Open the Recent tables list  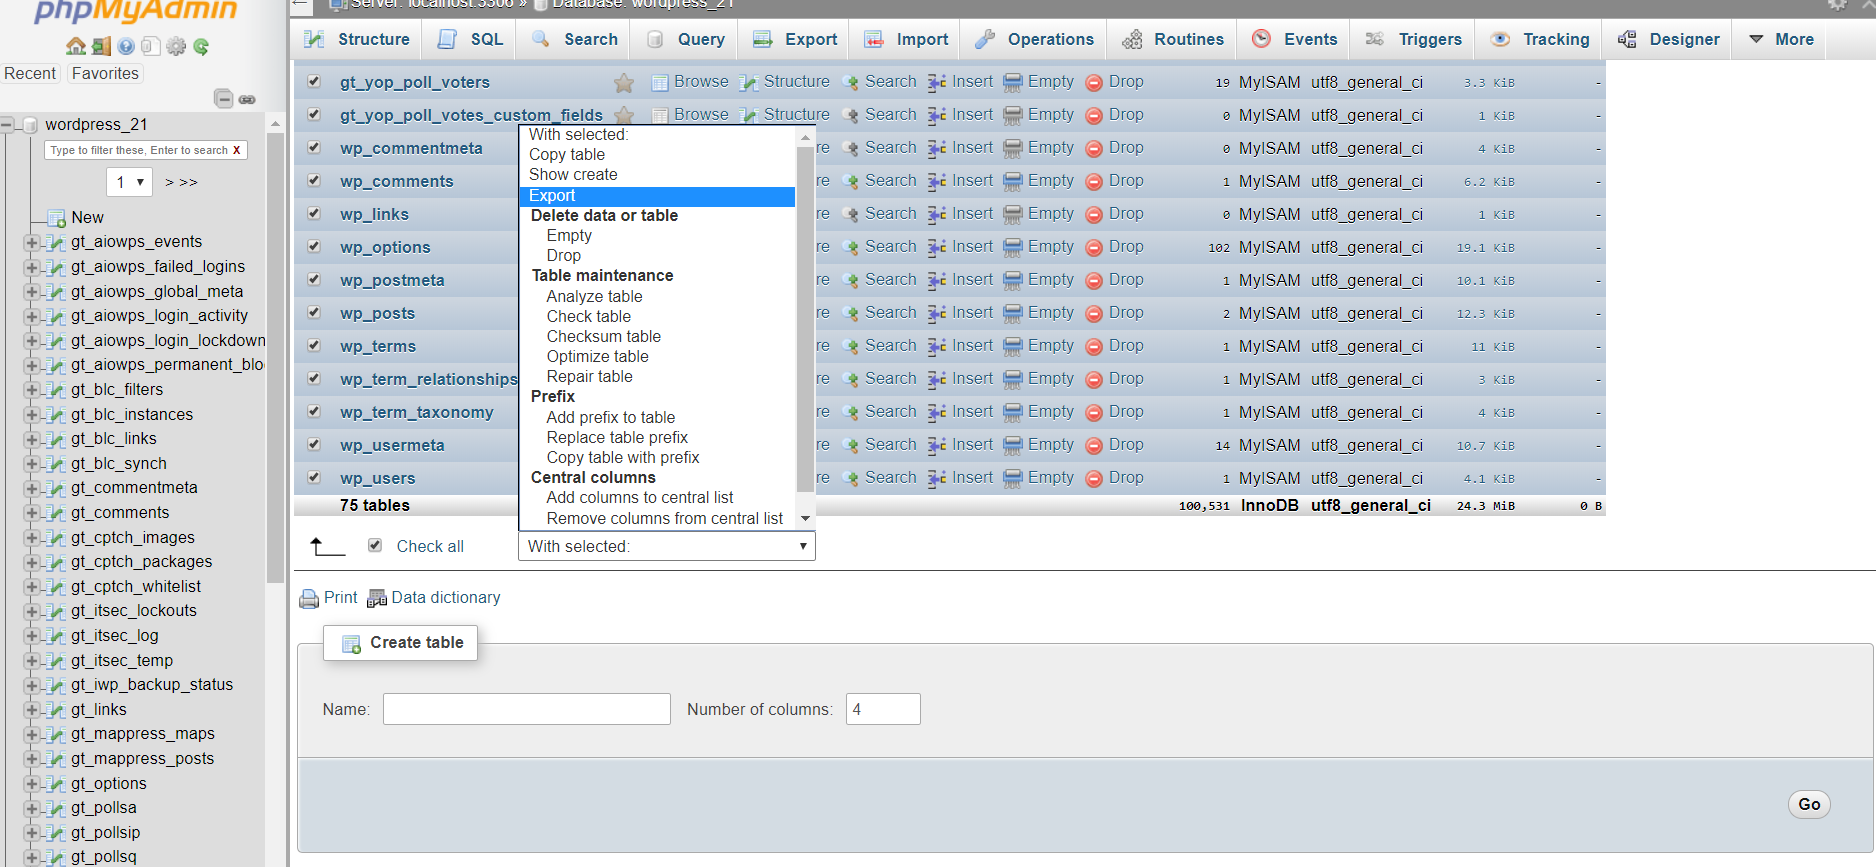[x=31, y=74]
